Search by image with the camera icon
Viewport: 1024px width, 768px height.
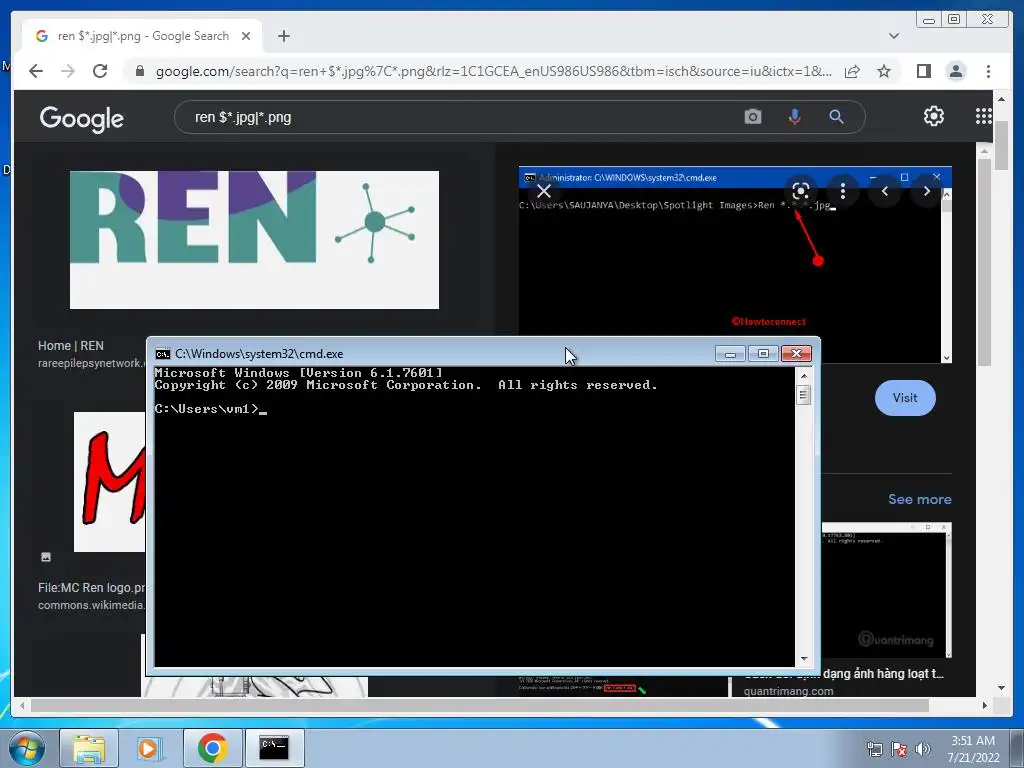pos(752,117)
